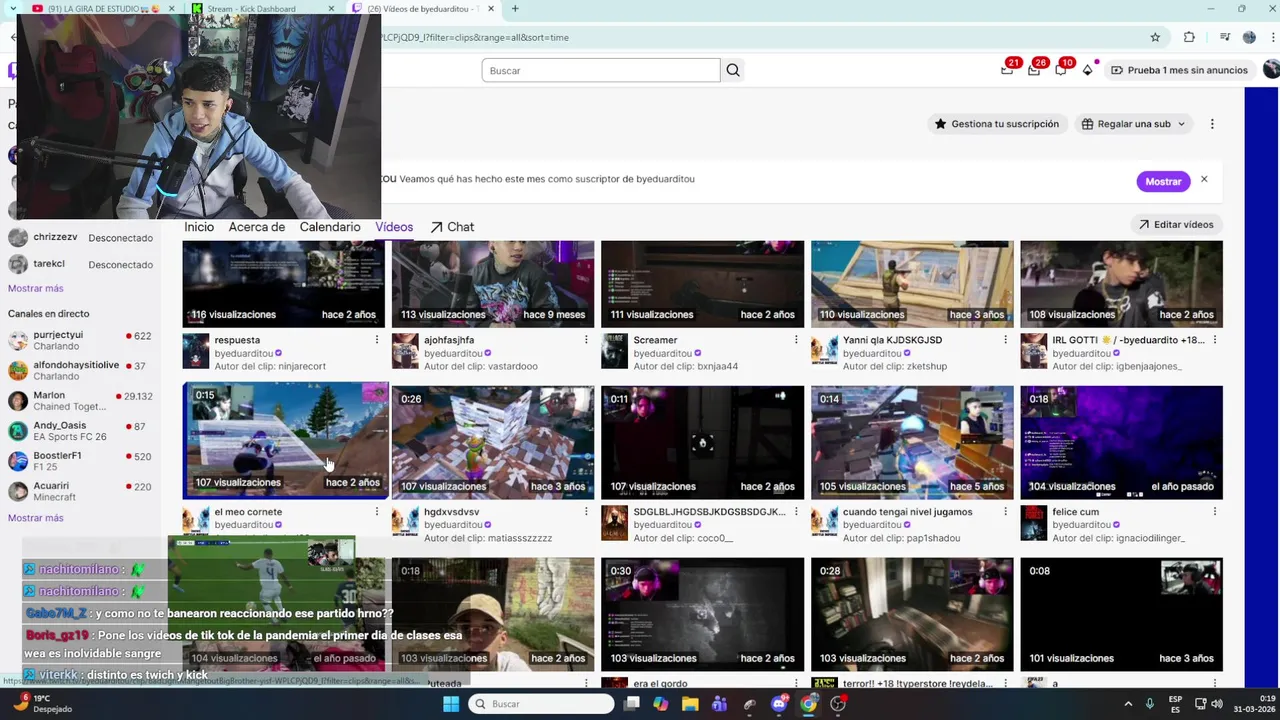Open channel options three-dot menu
Viewport: 1280px width, 720px height.
pyautogui.click(x=1212, y=124)
